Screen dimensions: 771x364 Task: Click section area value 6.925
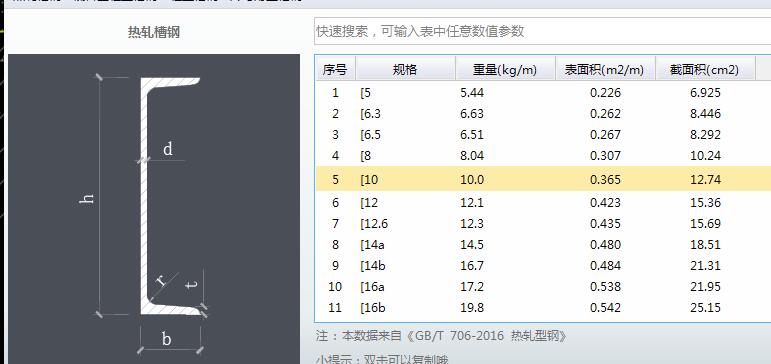tap(705, 92)
